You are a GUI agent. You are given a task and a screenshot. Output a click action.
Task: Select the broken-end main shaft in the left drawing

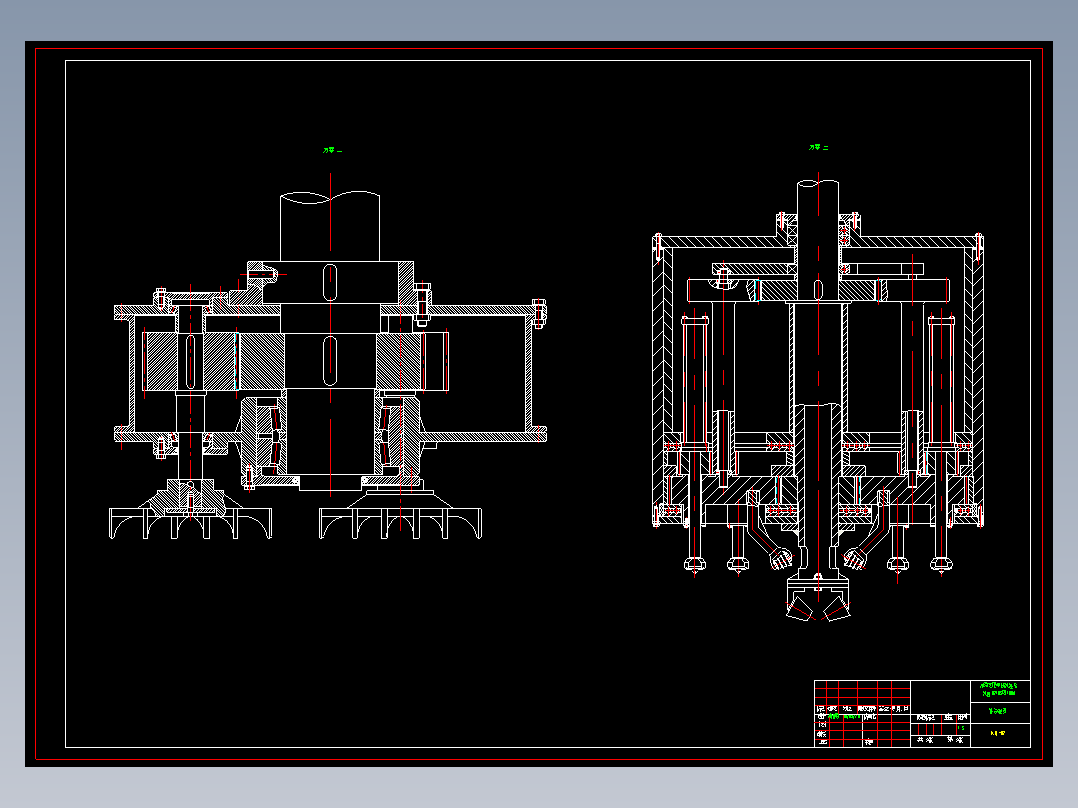330,226
